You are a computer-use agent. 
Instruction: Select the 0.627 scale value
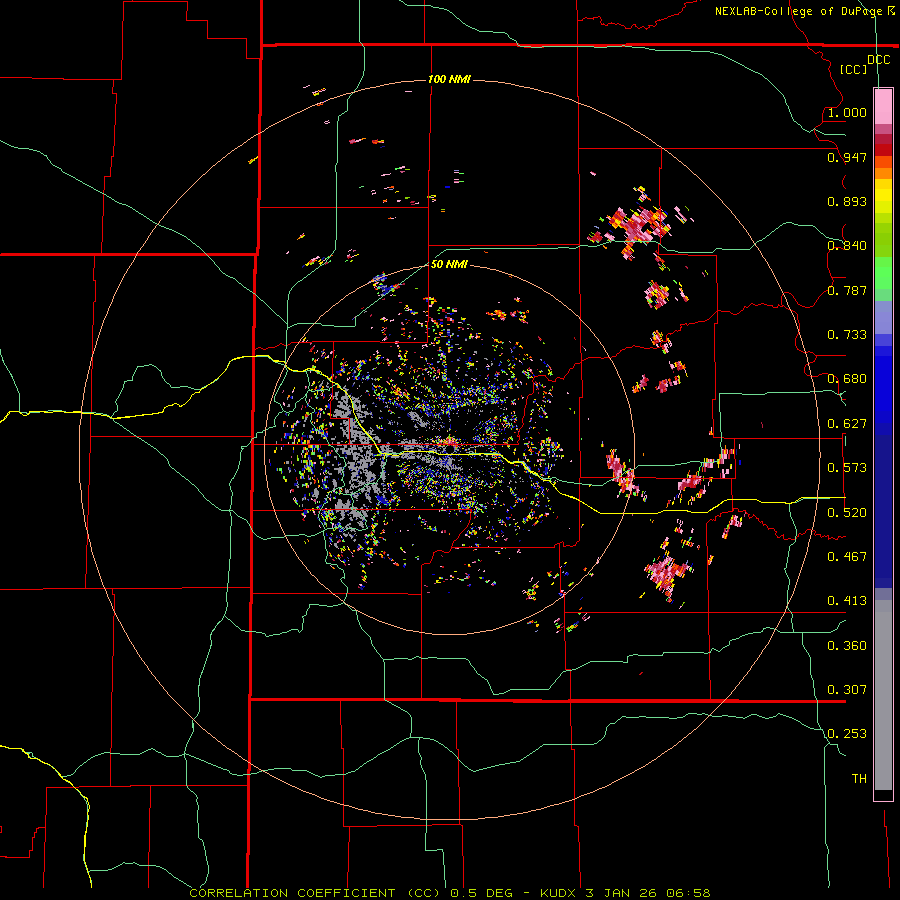coord(847,424)
